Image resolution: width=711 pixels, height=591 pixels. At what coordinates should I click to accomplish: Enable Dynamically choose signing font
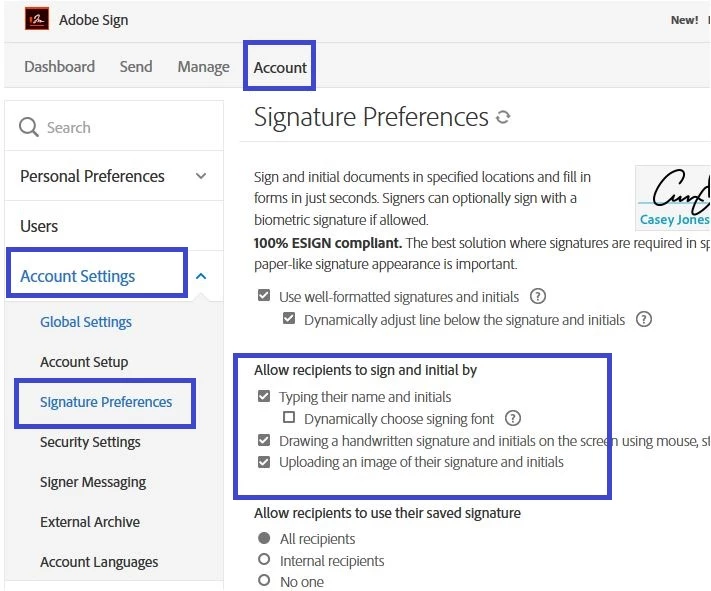tap(289, 417)
